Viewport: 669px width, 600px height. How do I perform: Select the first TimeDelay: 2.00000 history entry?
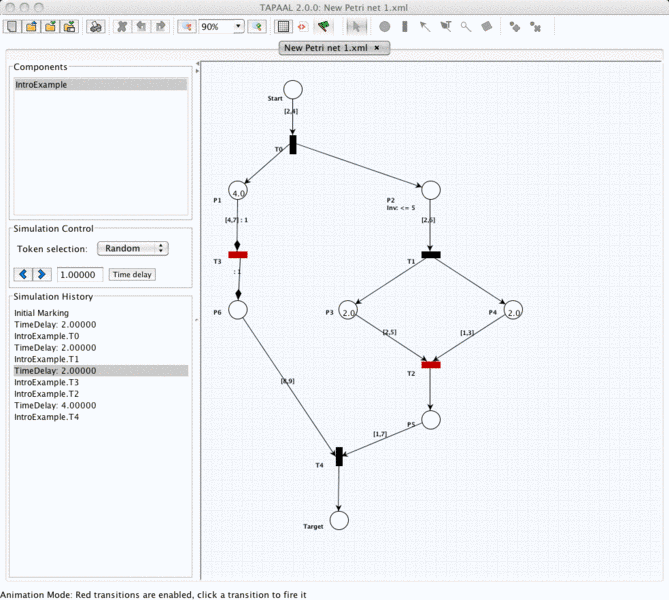[101, 324]
